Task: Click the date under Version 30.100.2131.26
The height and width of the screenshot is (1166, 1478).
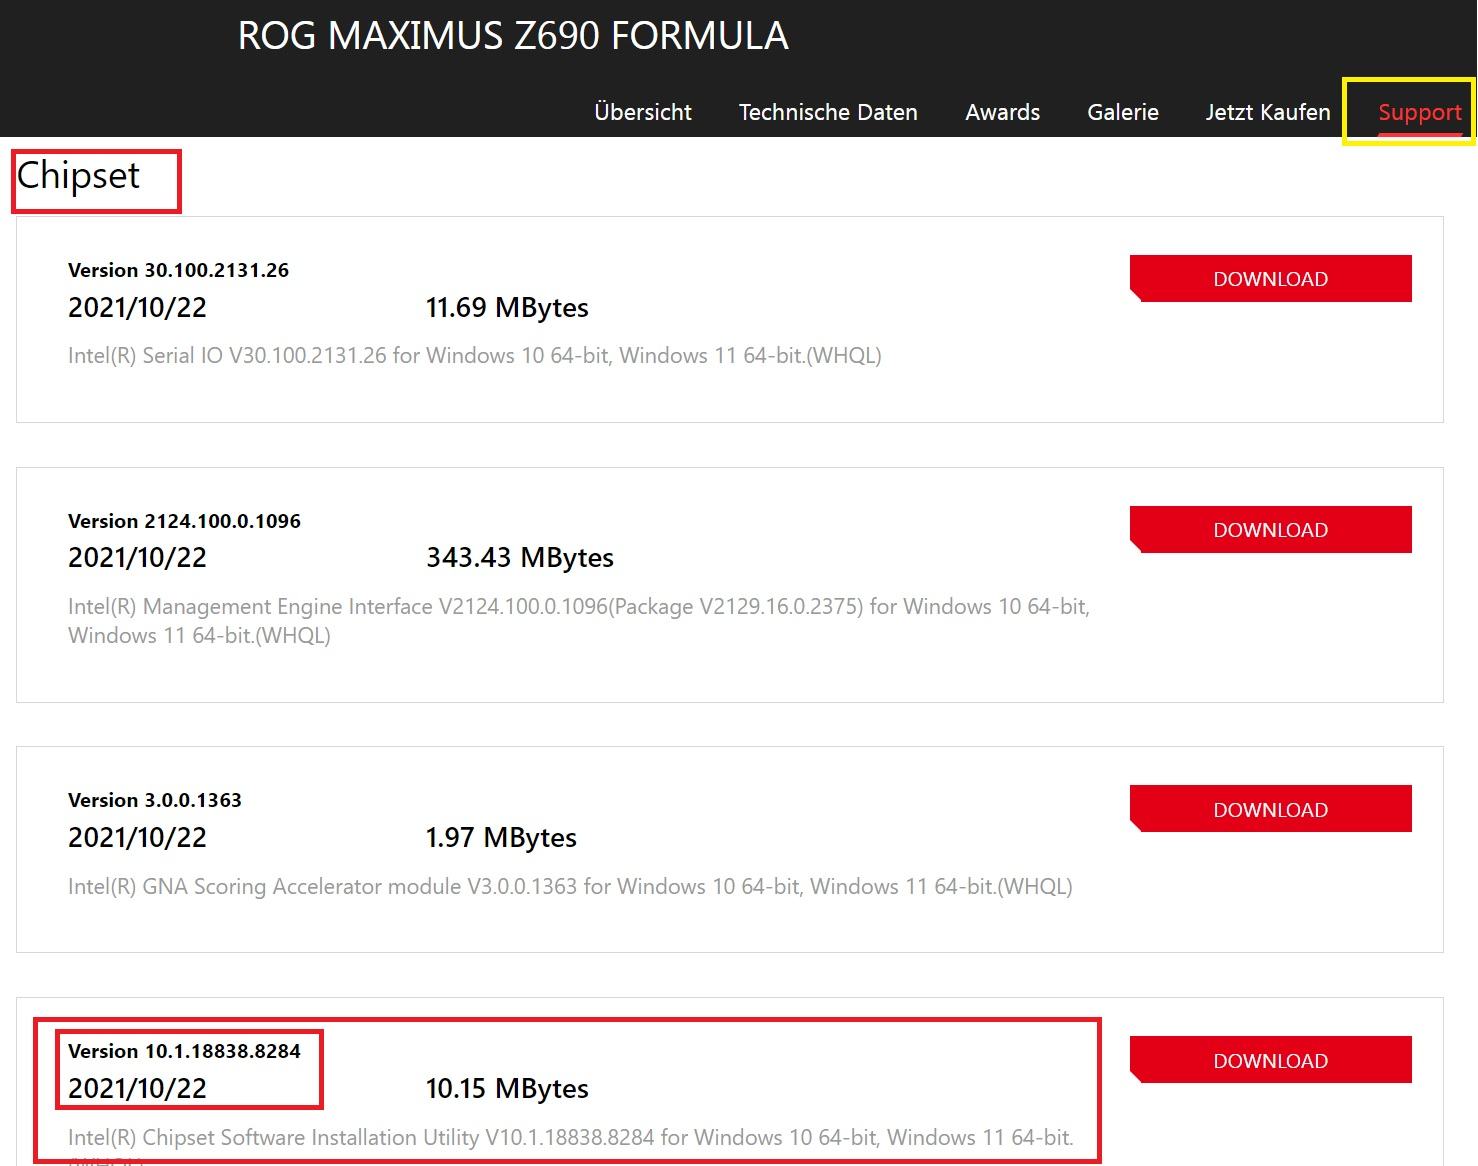Action: pyautogui.click(x=137, y=308)
